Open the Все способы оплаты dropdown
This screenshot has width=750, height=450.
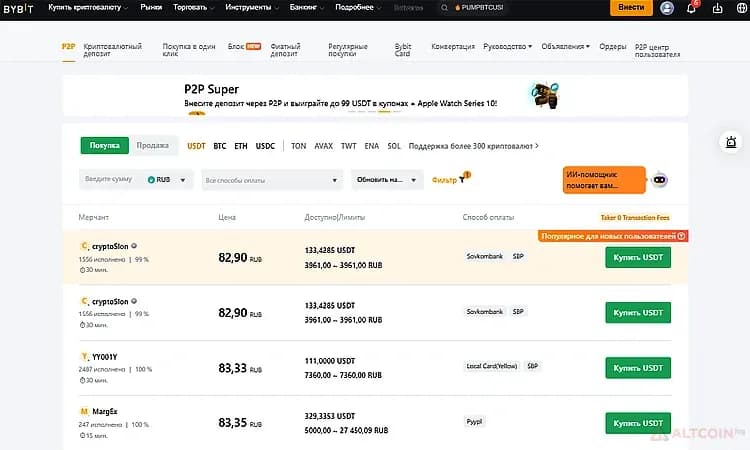point(272,180)
